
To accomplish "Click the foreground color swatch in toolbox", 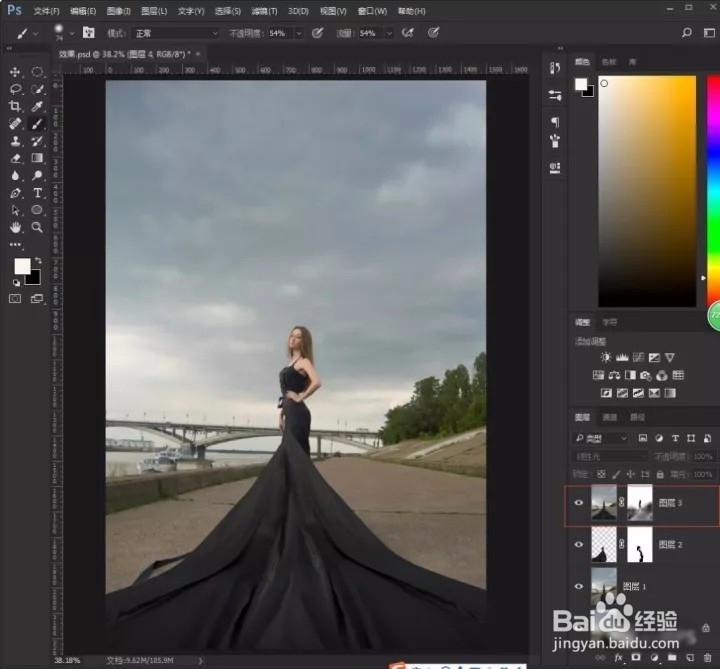I will [22, 266].
